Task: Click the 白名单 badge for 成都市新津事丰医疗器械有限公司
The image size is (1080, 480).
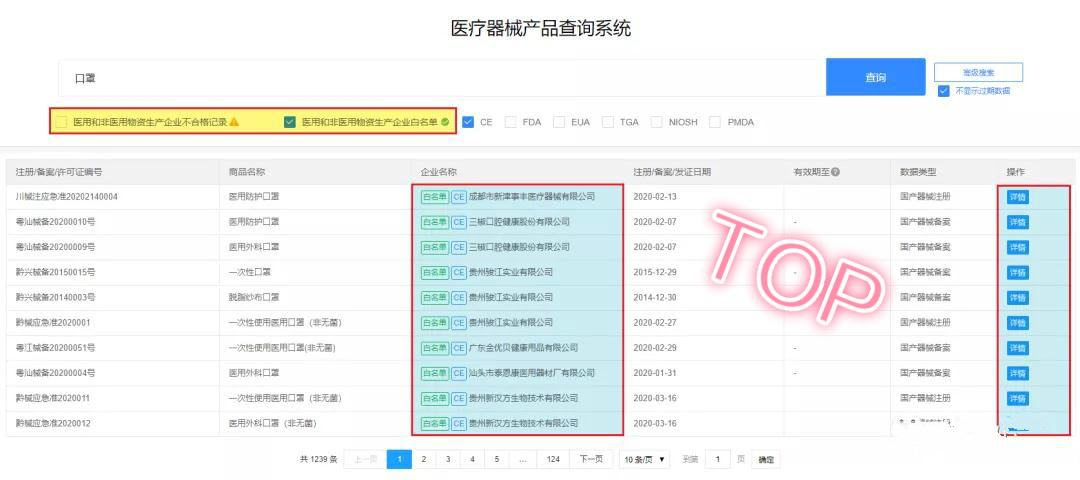Action: [435, 197]
